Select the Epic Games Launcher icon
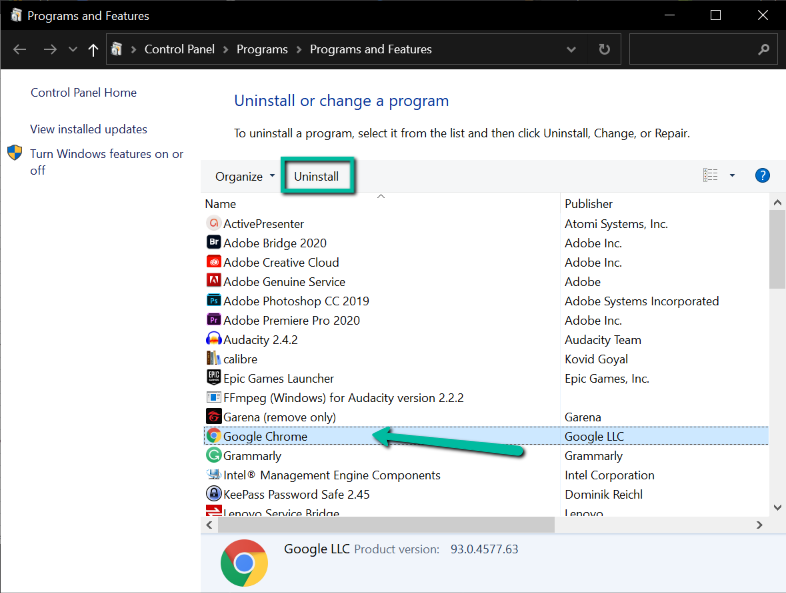The width and height of the screenshot is (786, 593). (213, 379)
